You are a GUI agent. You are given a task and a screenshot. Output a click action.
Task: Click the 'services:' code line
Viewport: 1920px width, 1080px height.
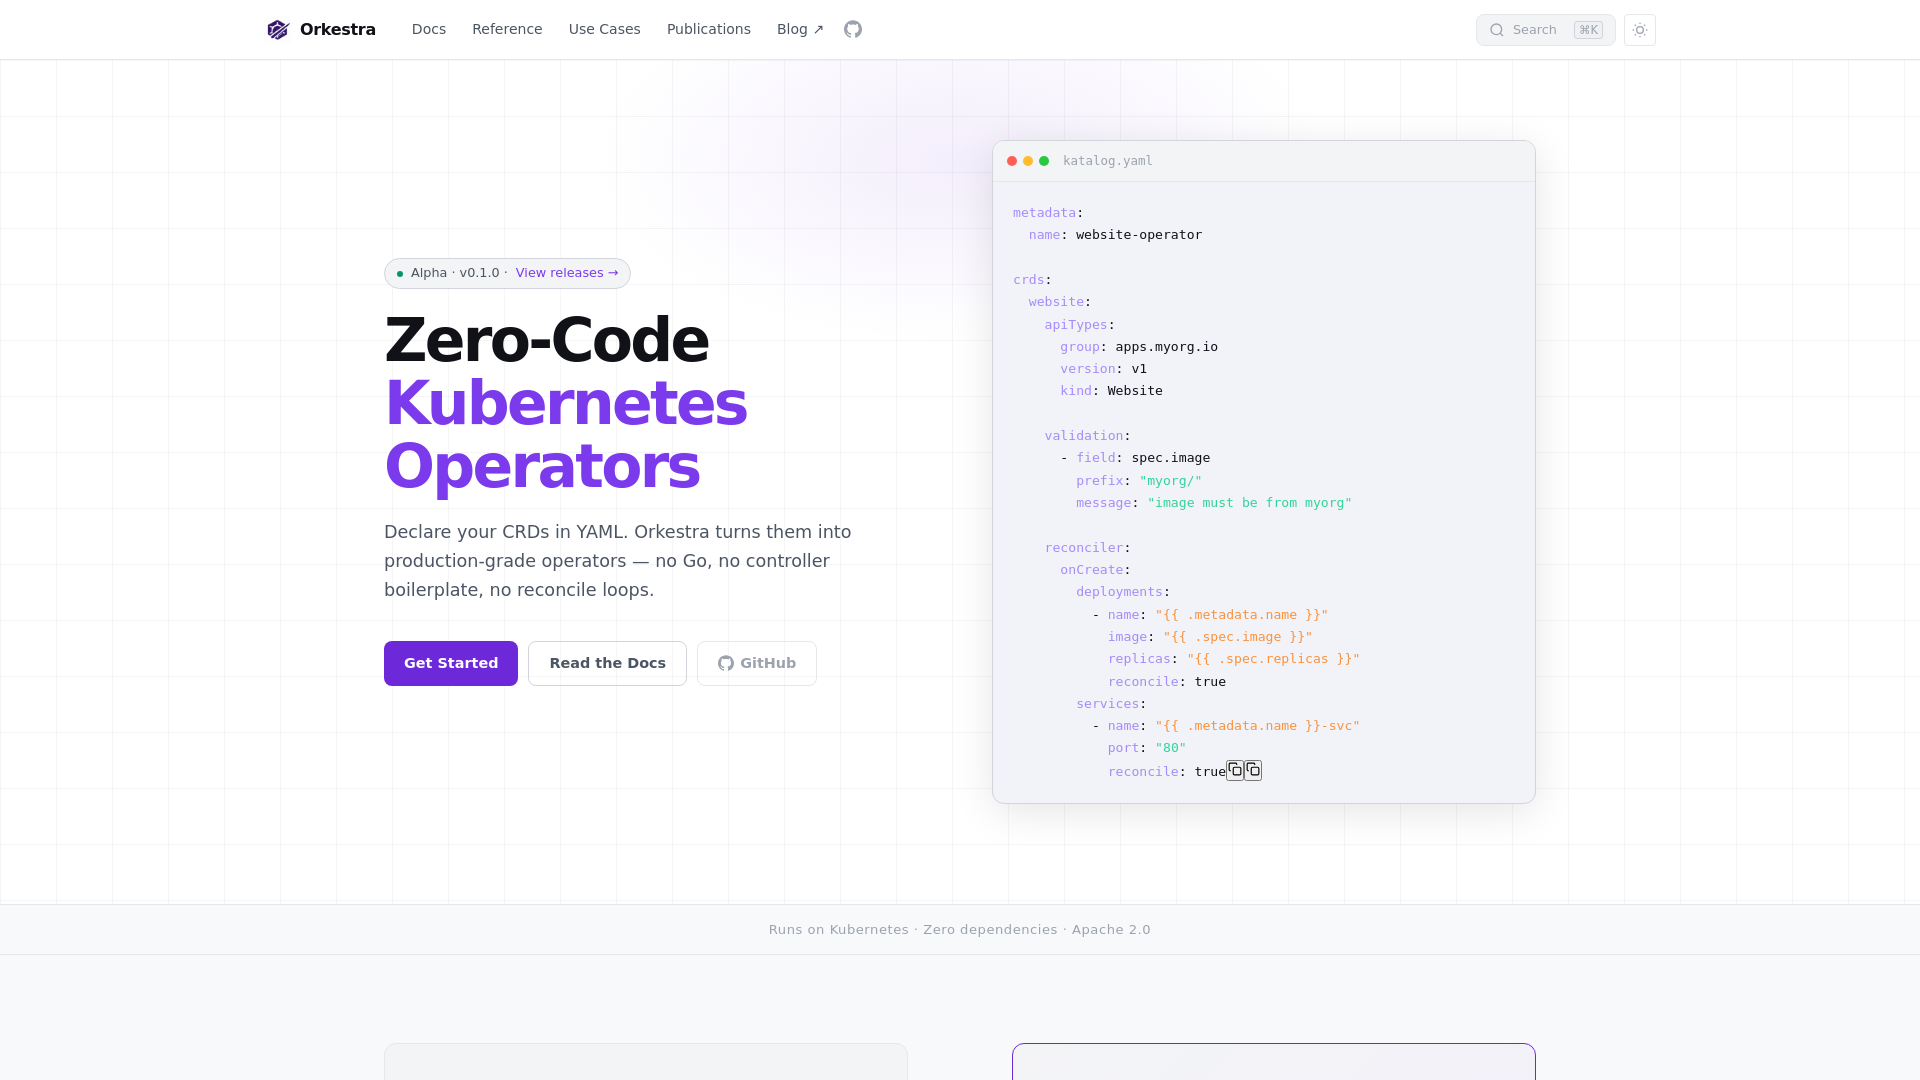point(1112,704)
